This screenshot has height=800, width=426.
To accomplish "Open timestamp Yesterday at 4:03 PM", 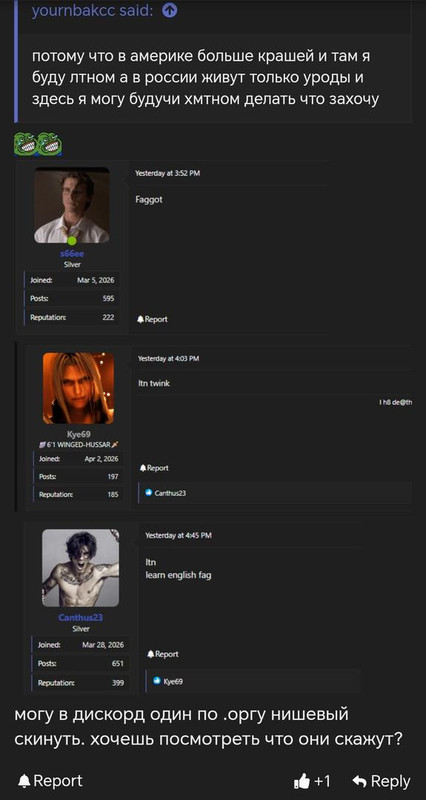I will [x=168, y=359].
